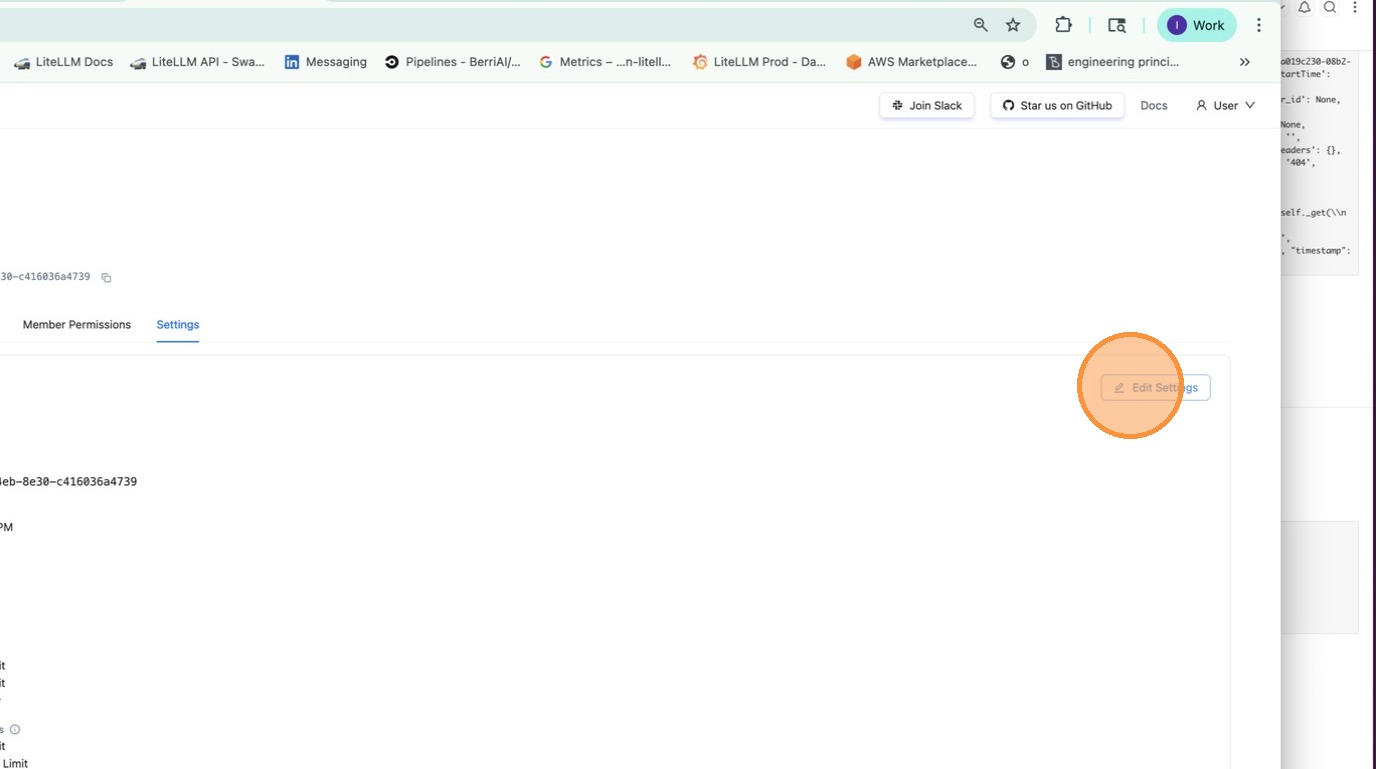1376x769 pixels.
Task: Click the Edit Settings button
Action: coord(1156,388)
